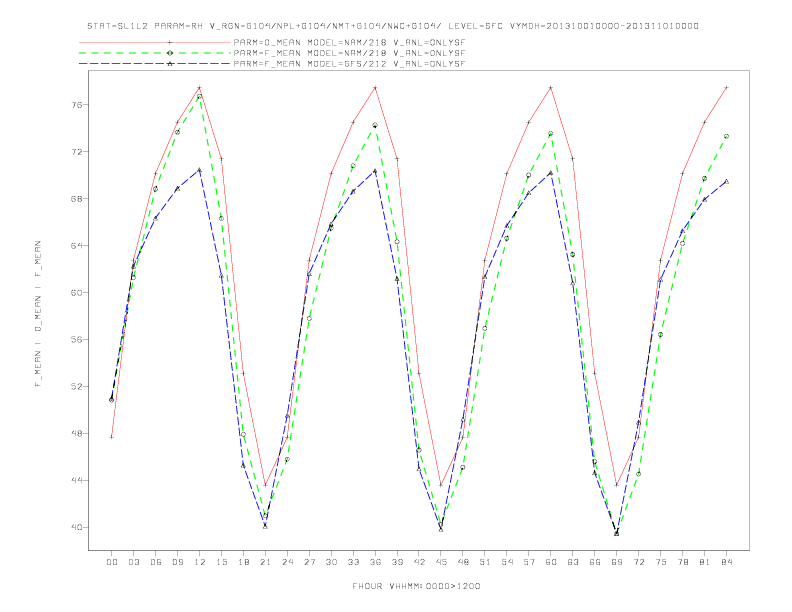Click y-axis tick label '60'
Viewport: 792px width, 612px height.
[77, 292]
